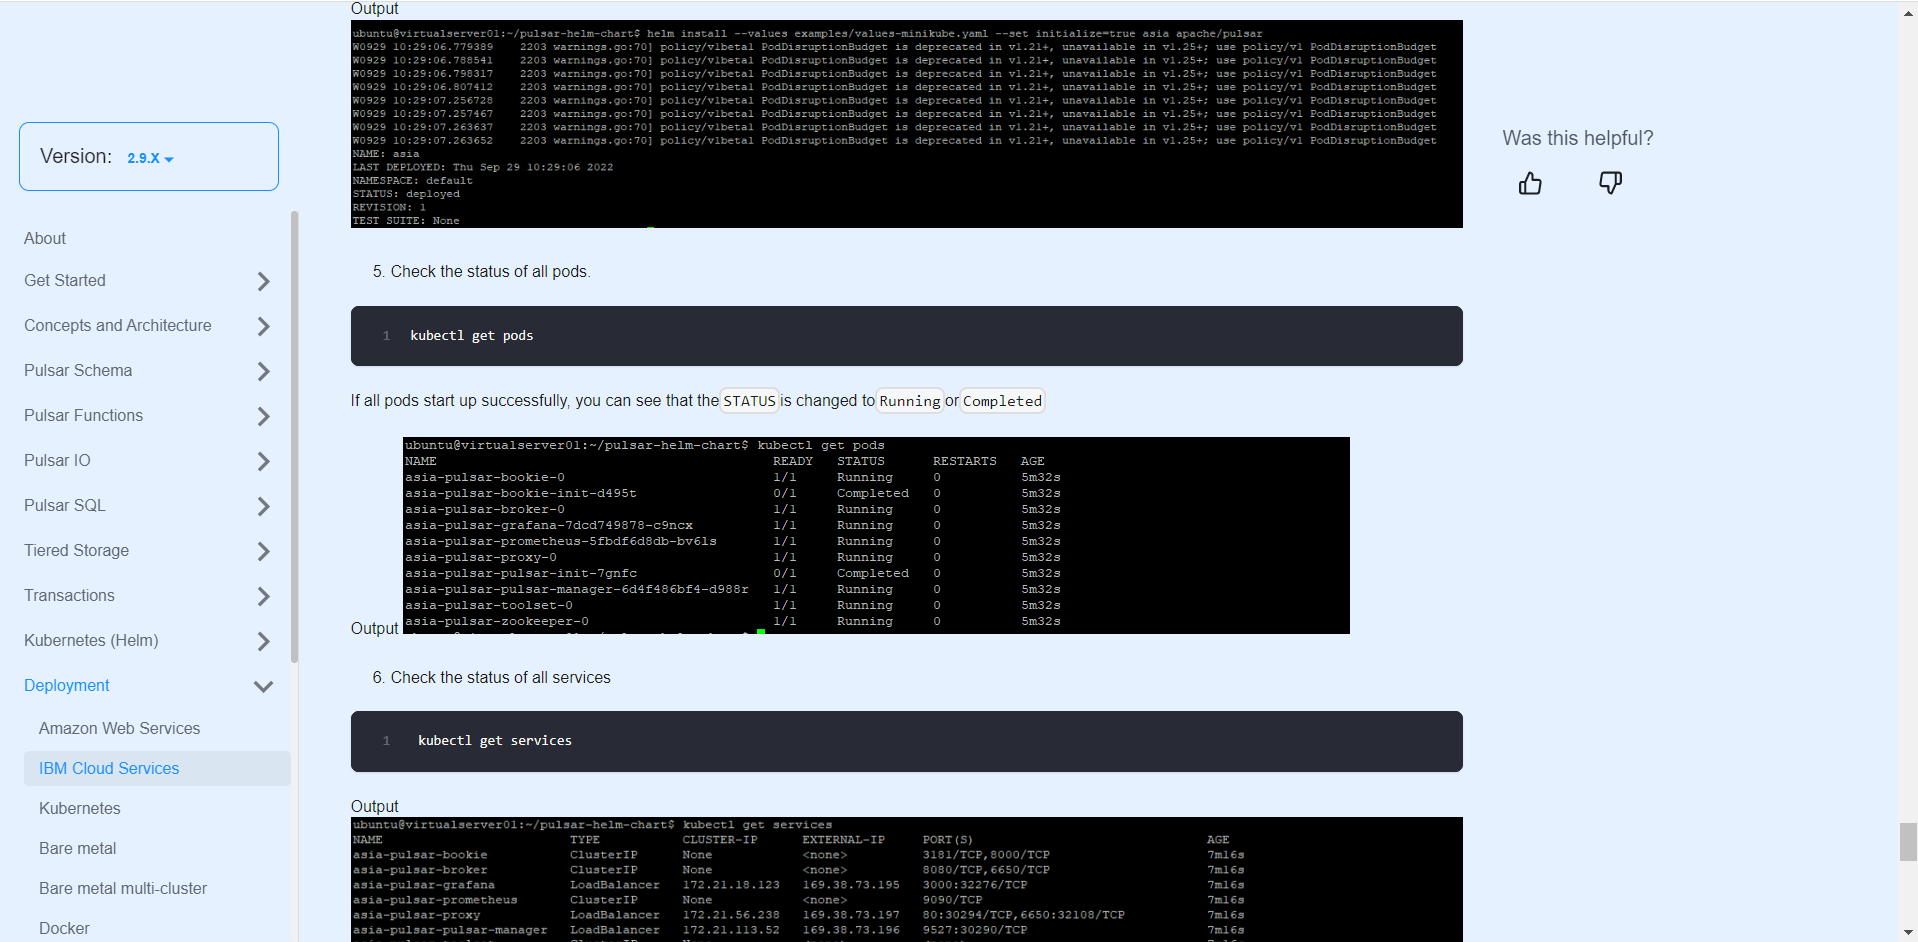
Task: Expand the Tiered Storage chevron
Action: pos(263,551)
